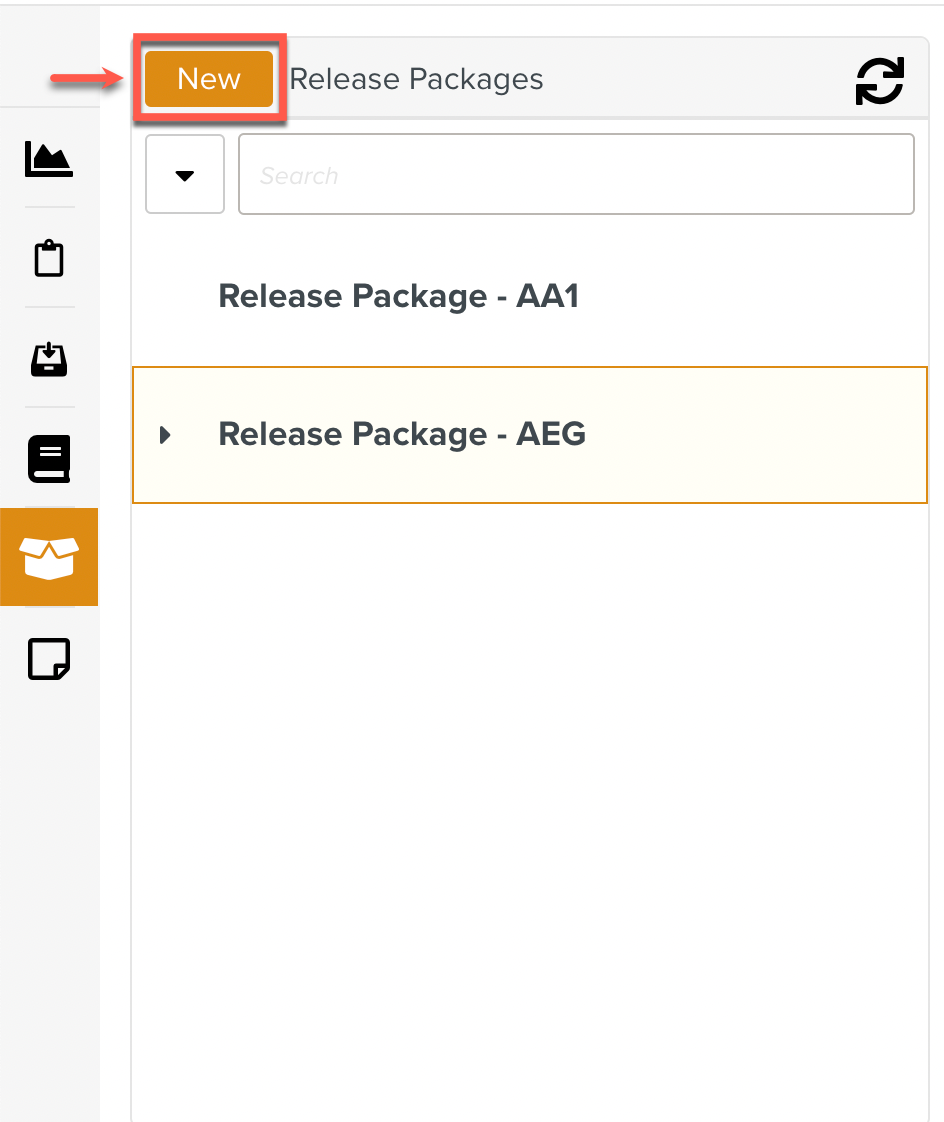Select the inbox download tray icon

tap(49, 359)
